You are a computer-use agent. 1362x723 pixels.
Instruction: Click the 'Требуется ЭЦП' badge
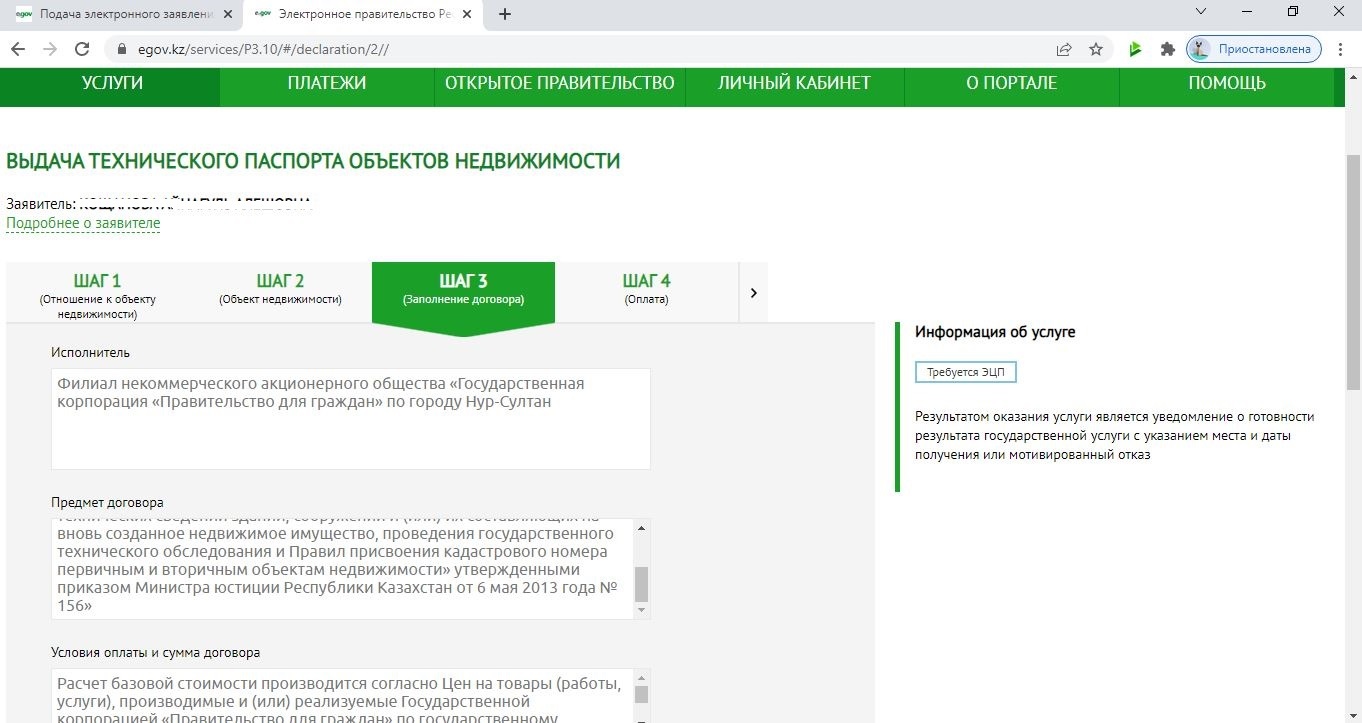(966, 372)
